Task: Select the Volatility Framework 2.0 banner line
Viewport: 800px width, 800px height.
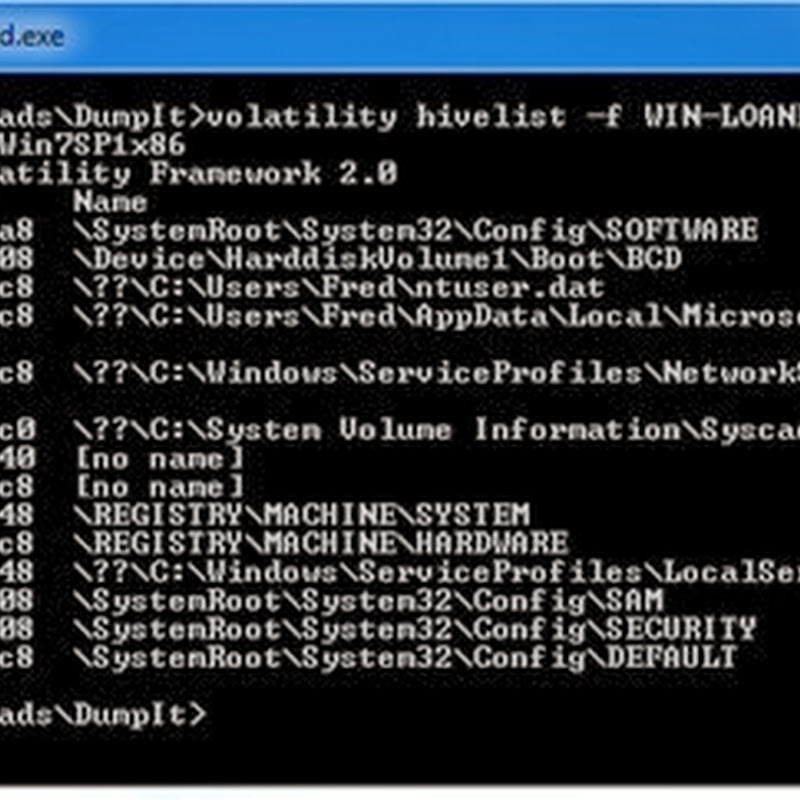Action: pyautogui.click(x=198, y=173)
